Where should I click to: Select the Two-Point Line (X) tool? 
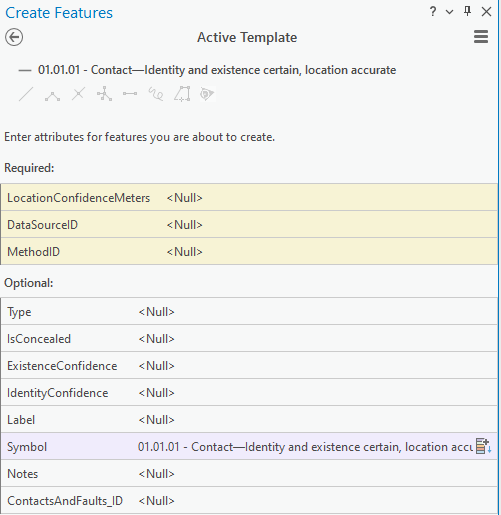click(78, 94)
